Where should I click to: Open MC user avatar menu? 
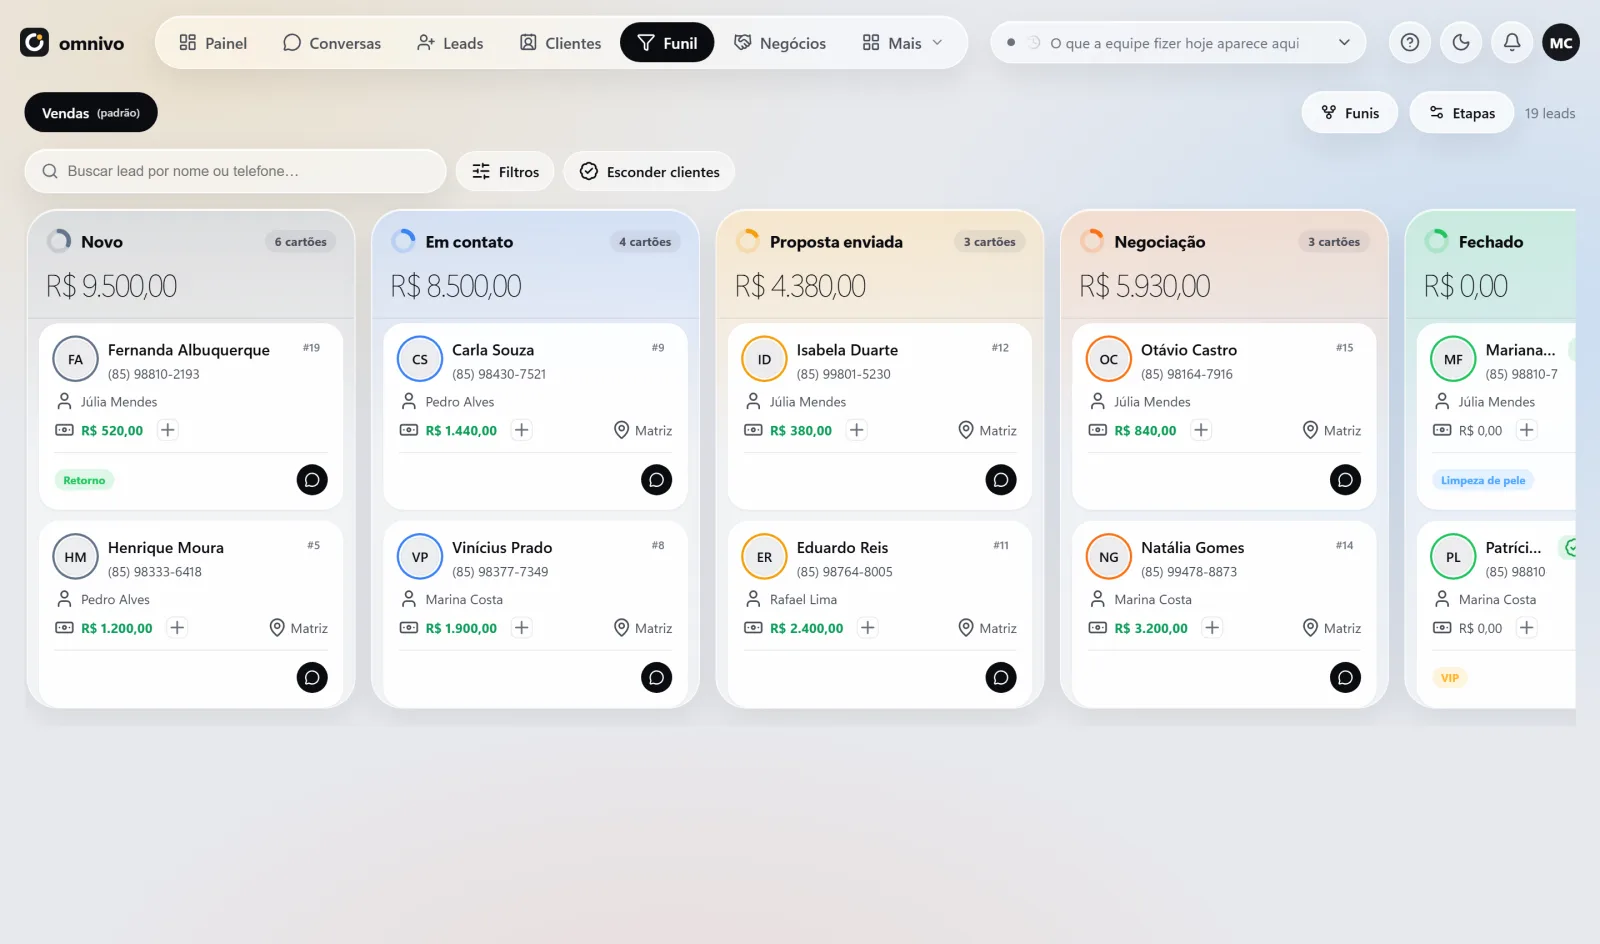(1561, 43)
